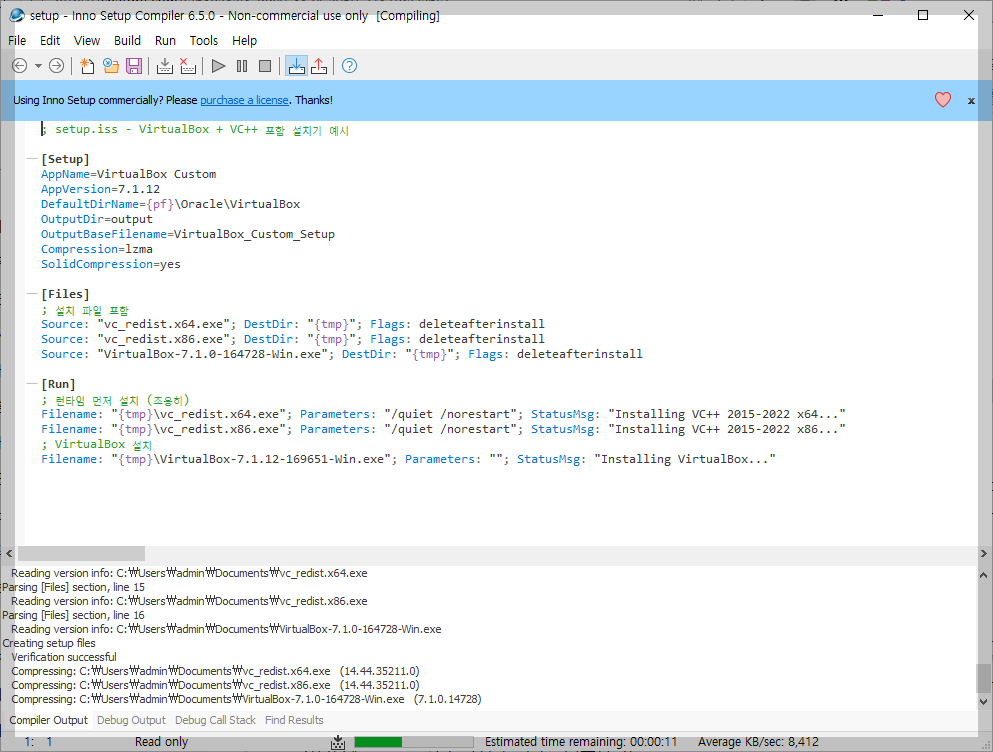Click the Terminate stop square
Screen dimensions: 993x752
coord(265,66)
